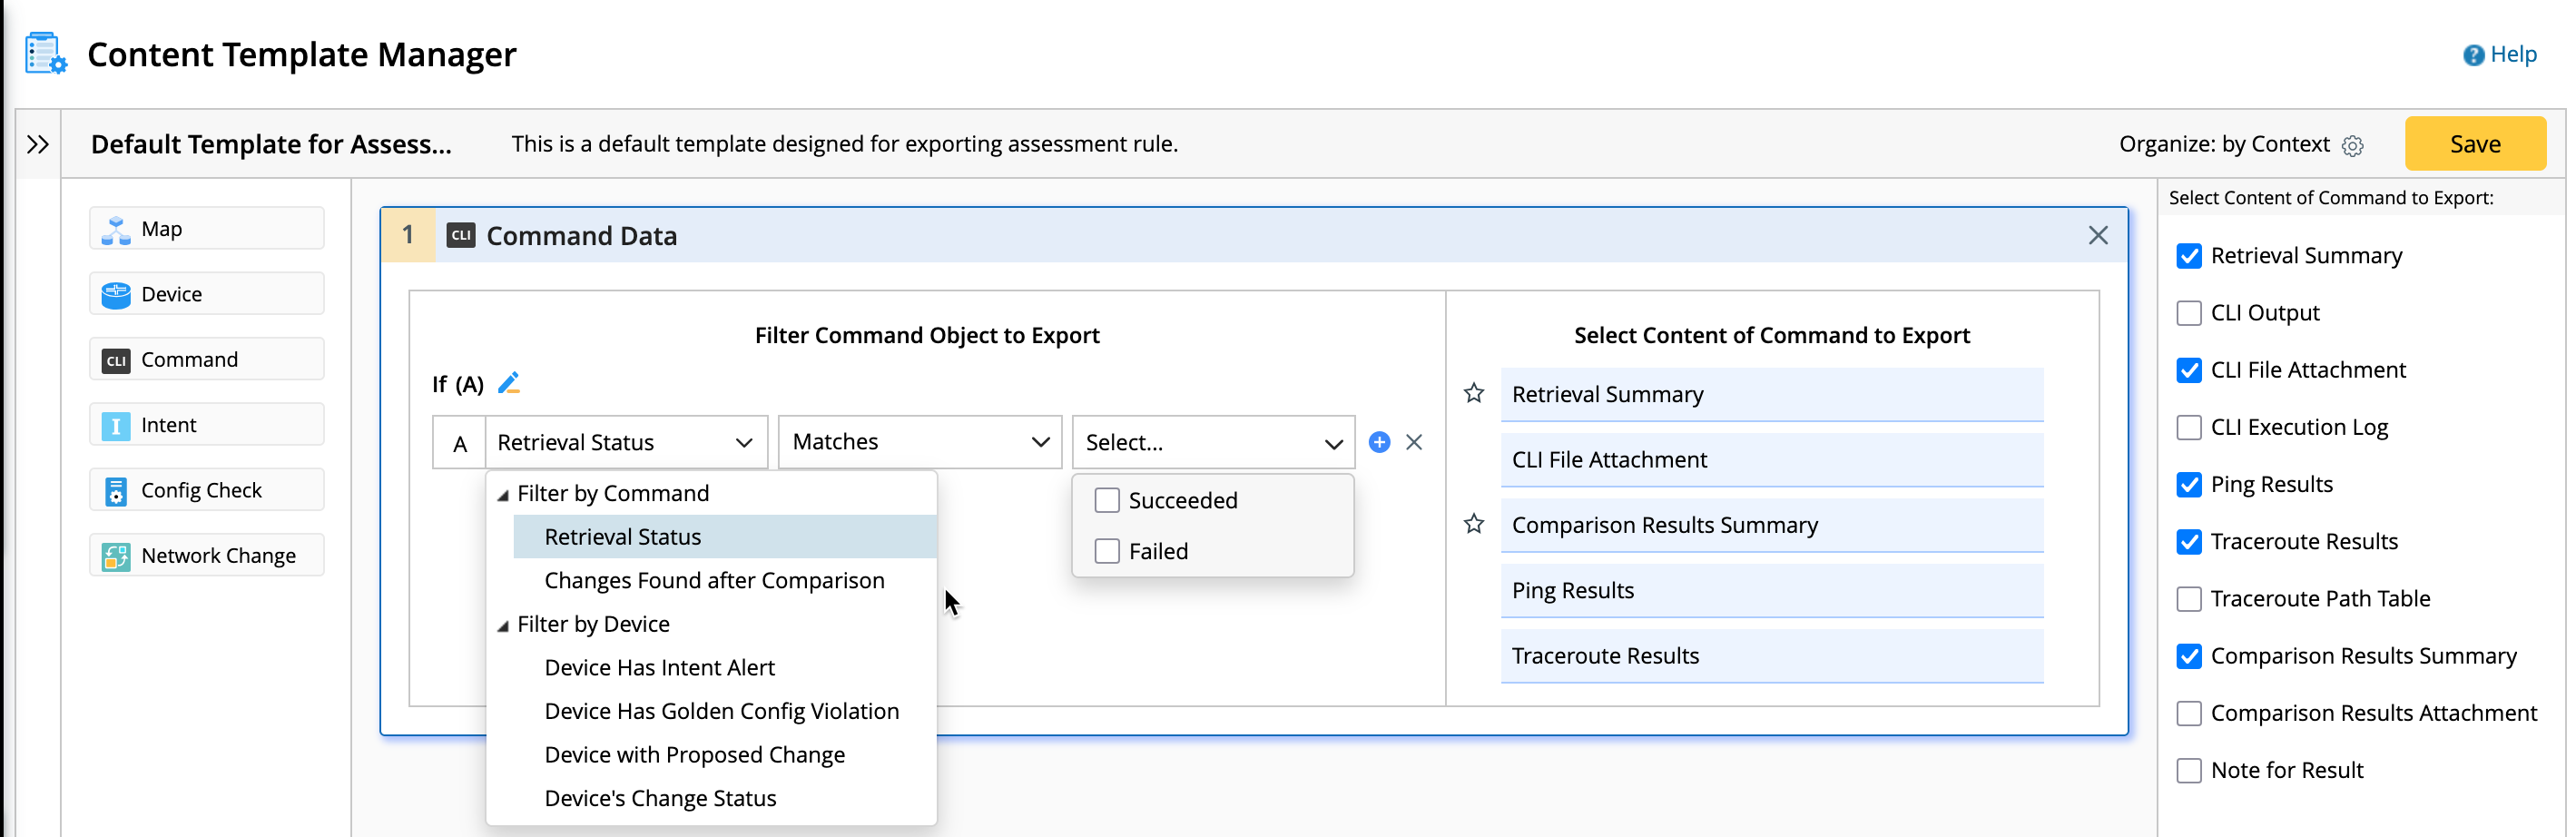Select Device Has Intent Alert option
2576x837 pixels.
click(659, 668)
